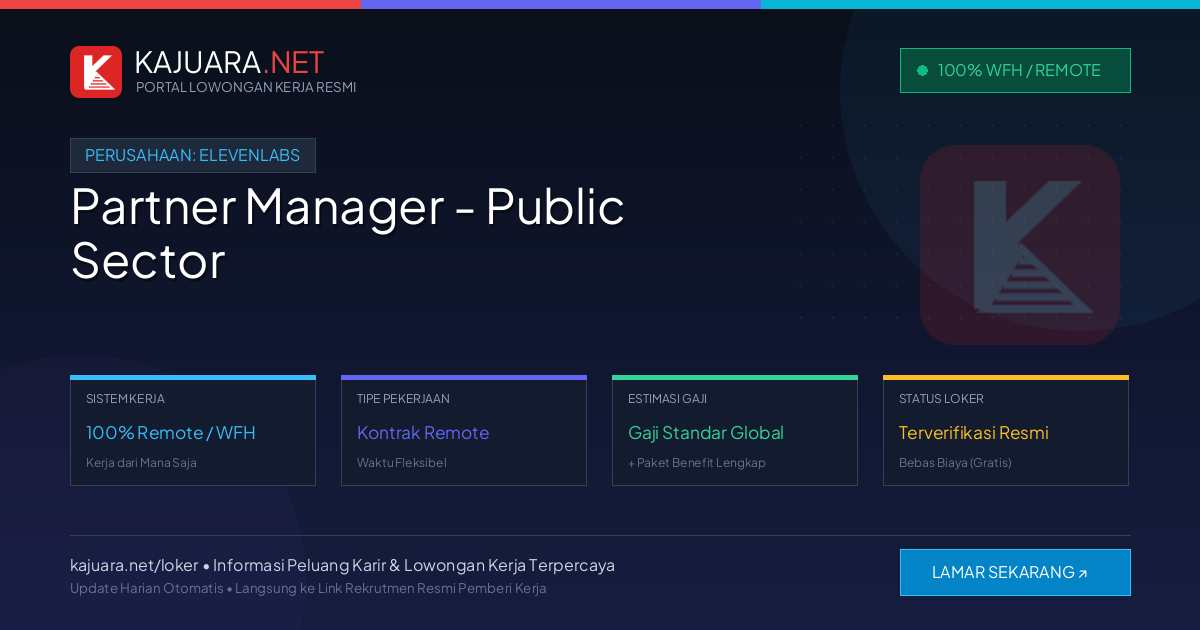Click the Update Harian Otomatis footer line
This screenshot has height=630, width=1200.
coord(308,588)
